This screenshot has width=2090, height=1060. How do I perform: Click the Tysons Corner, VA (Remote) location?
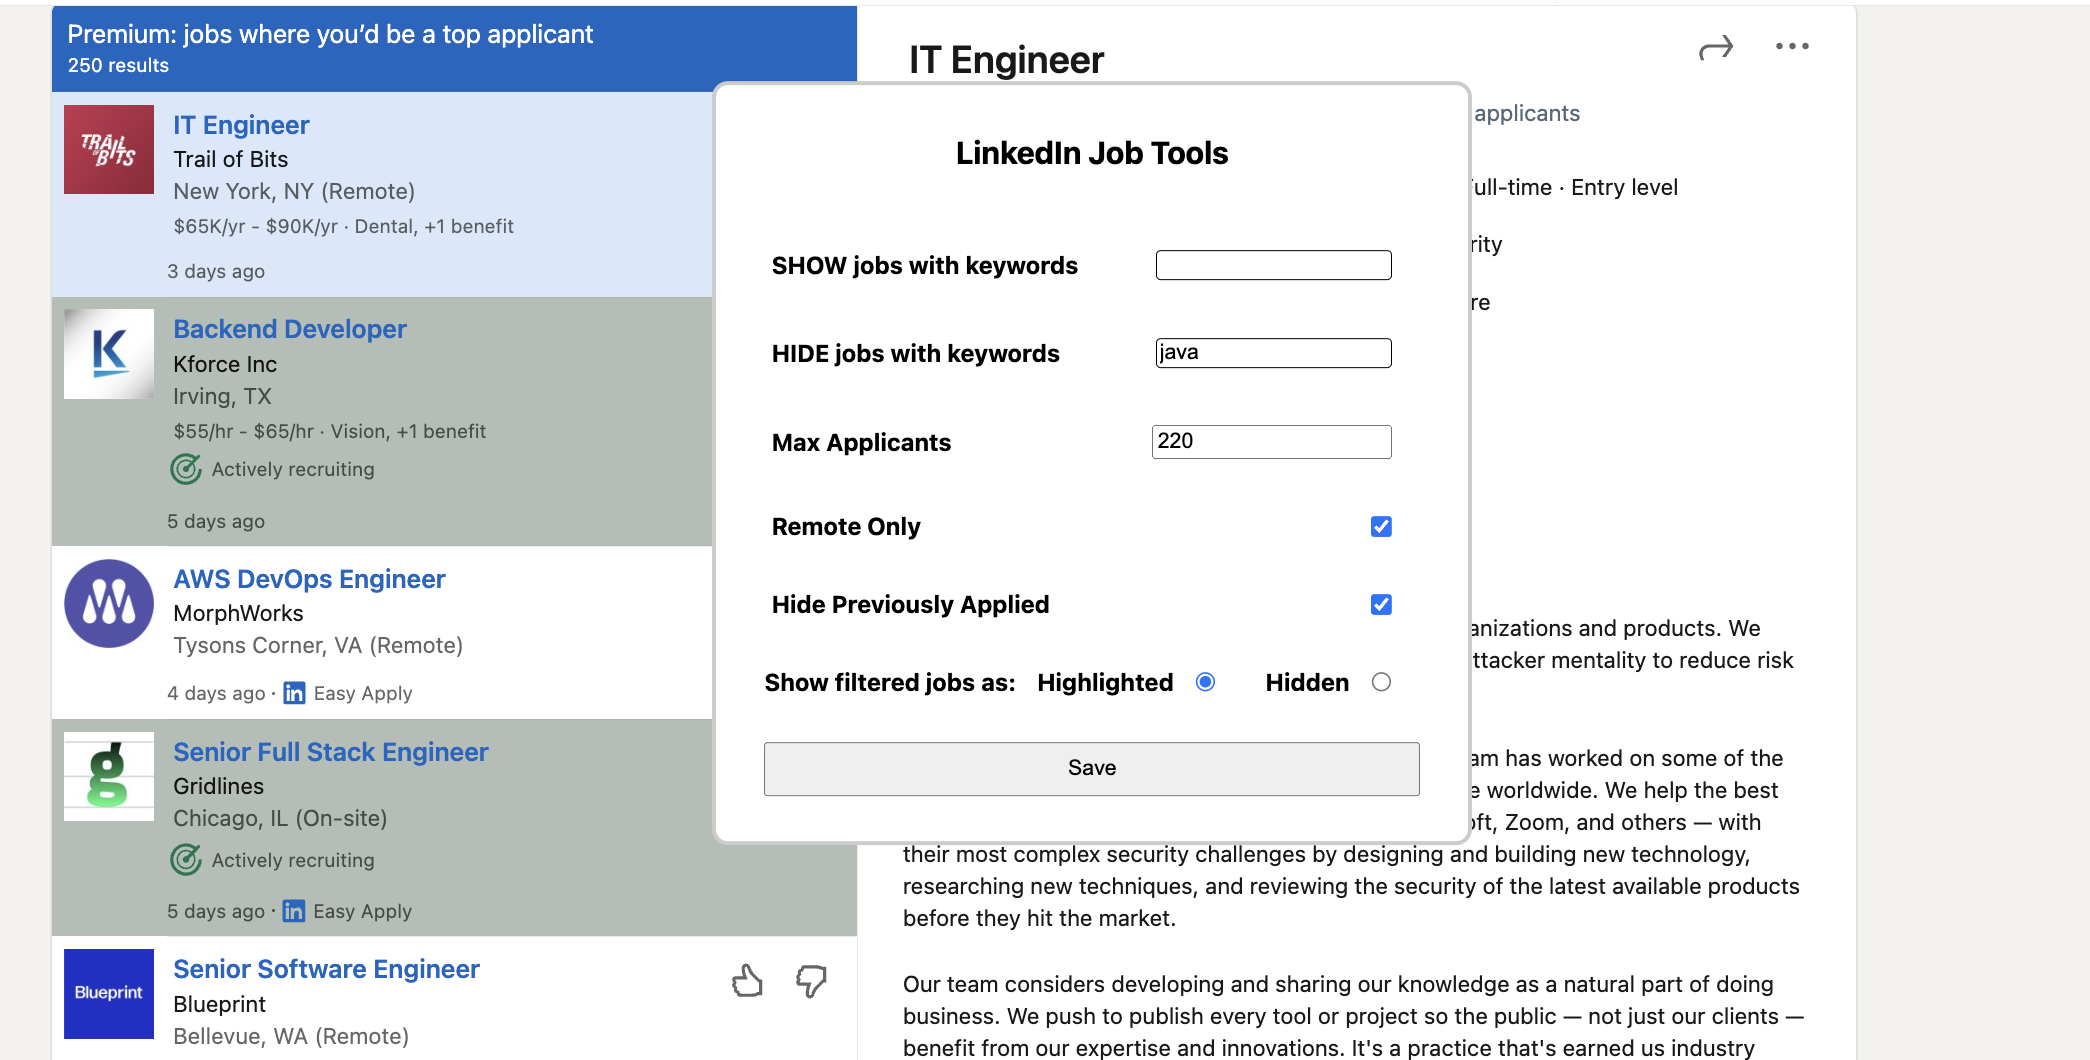click(318, 645)
